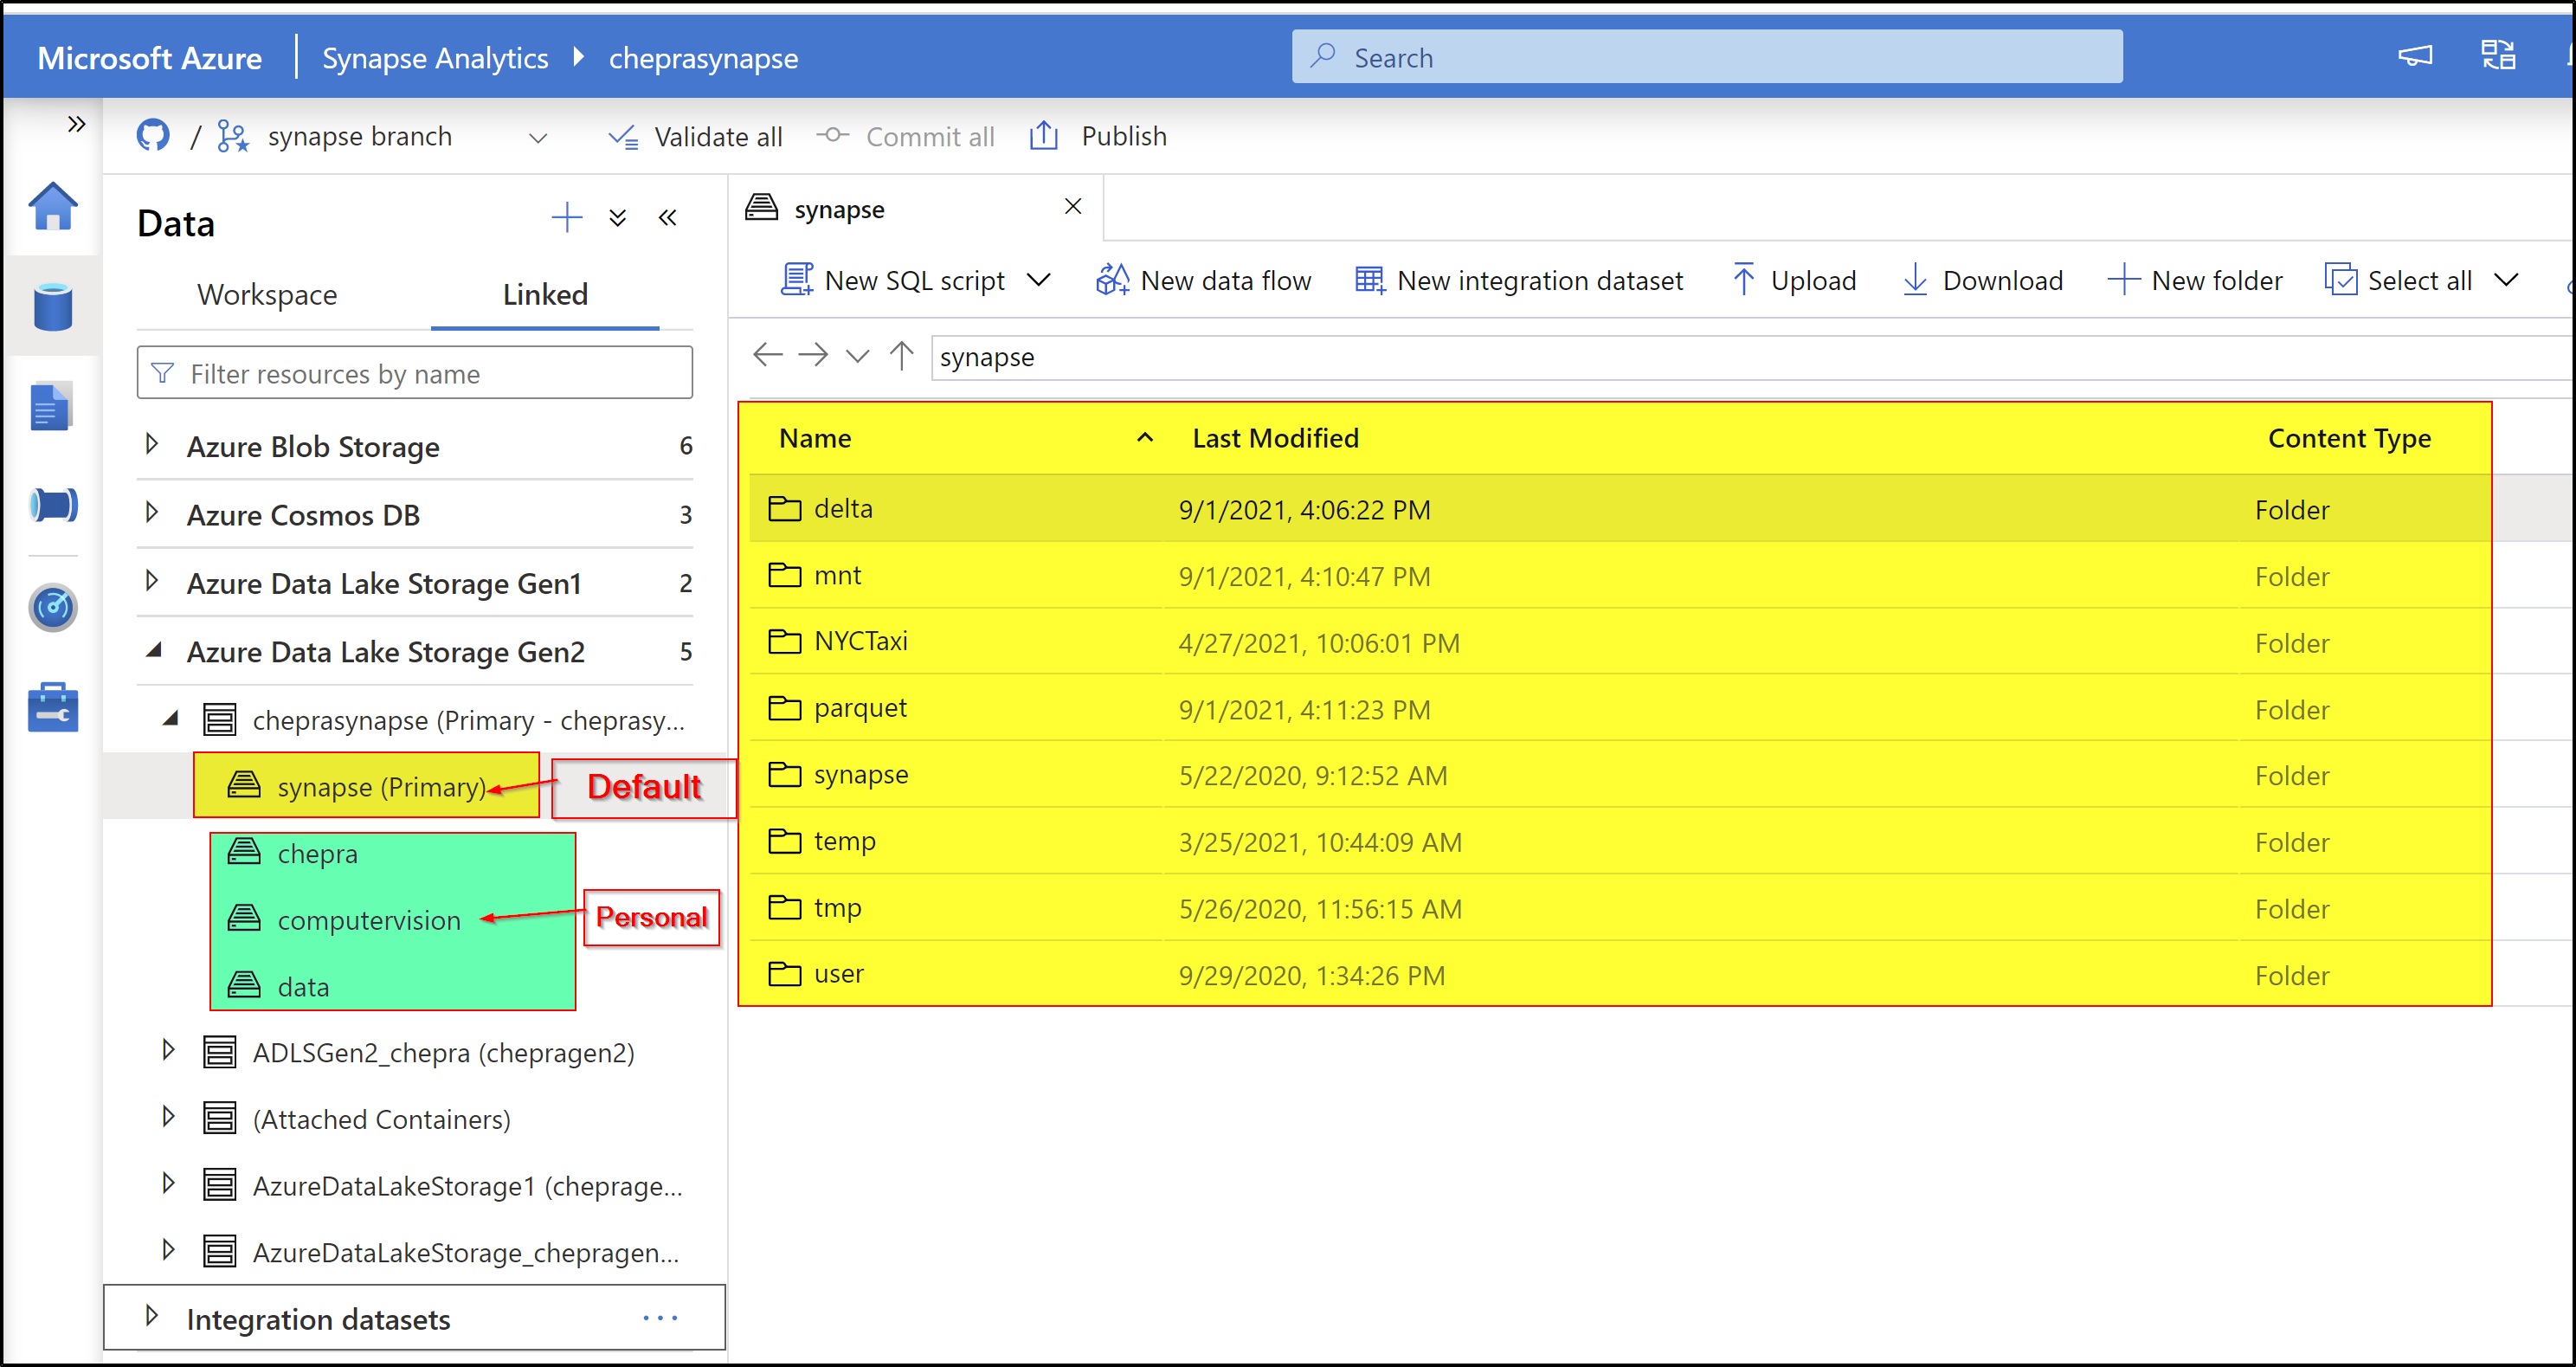Open the path history dropdown chevron
Screen dimensions: 2576x1367
click(x=857, y=355)
